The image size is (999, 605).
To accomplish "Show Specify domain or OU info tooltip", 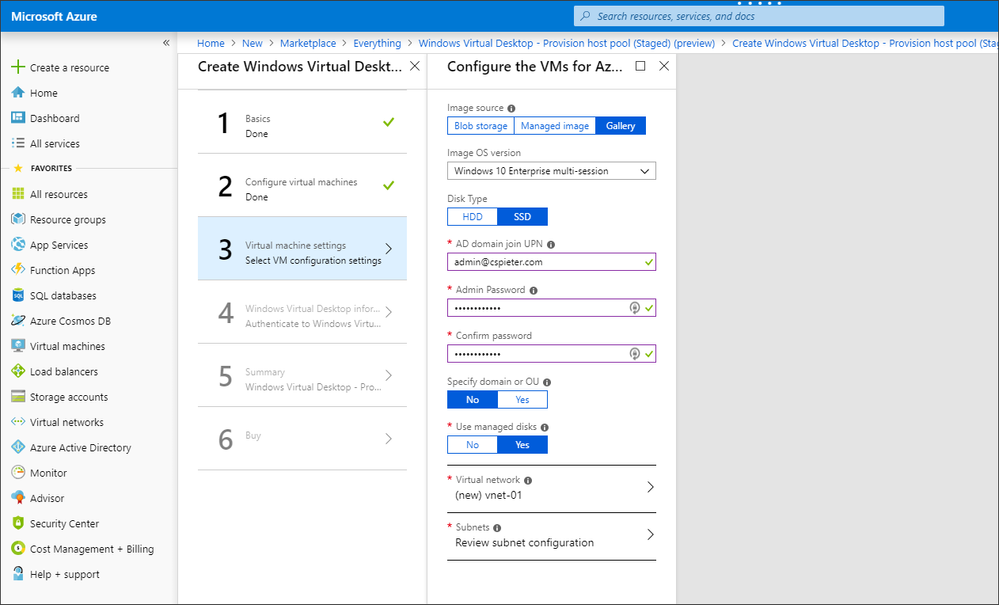I will click(x=547, y=382).
